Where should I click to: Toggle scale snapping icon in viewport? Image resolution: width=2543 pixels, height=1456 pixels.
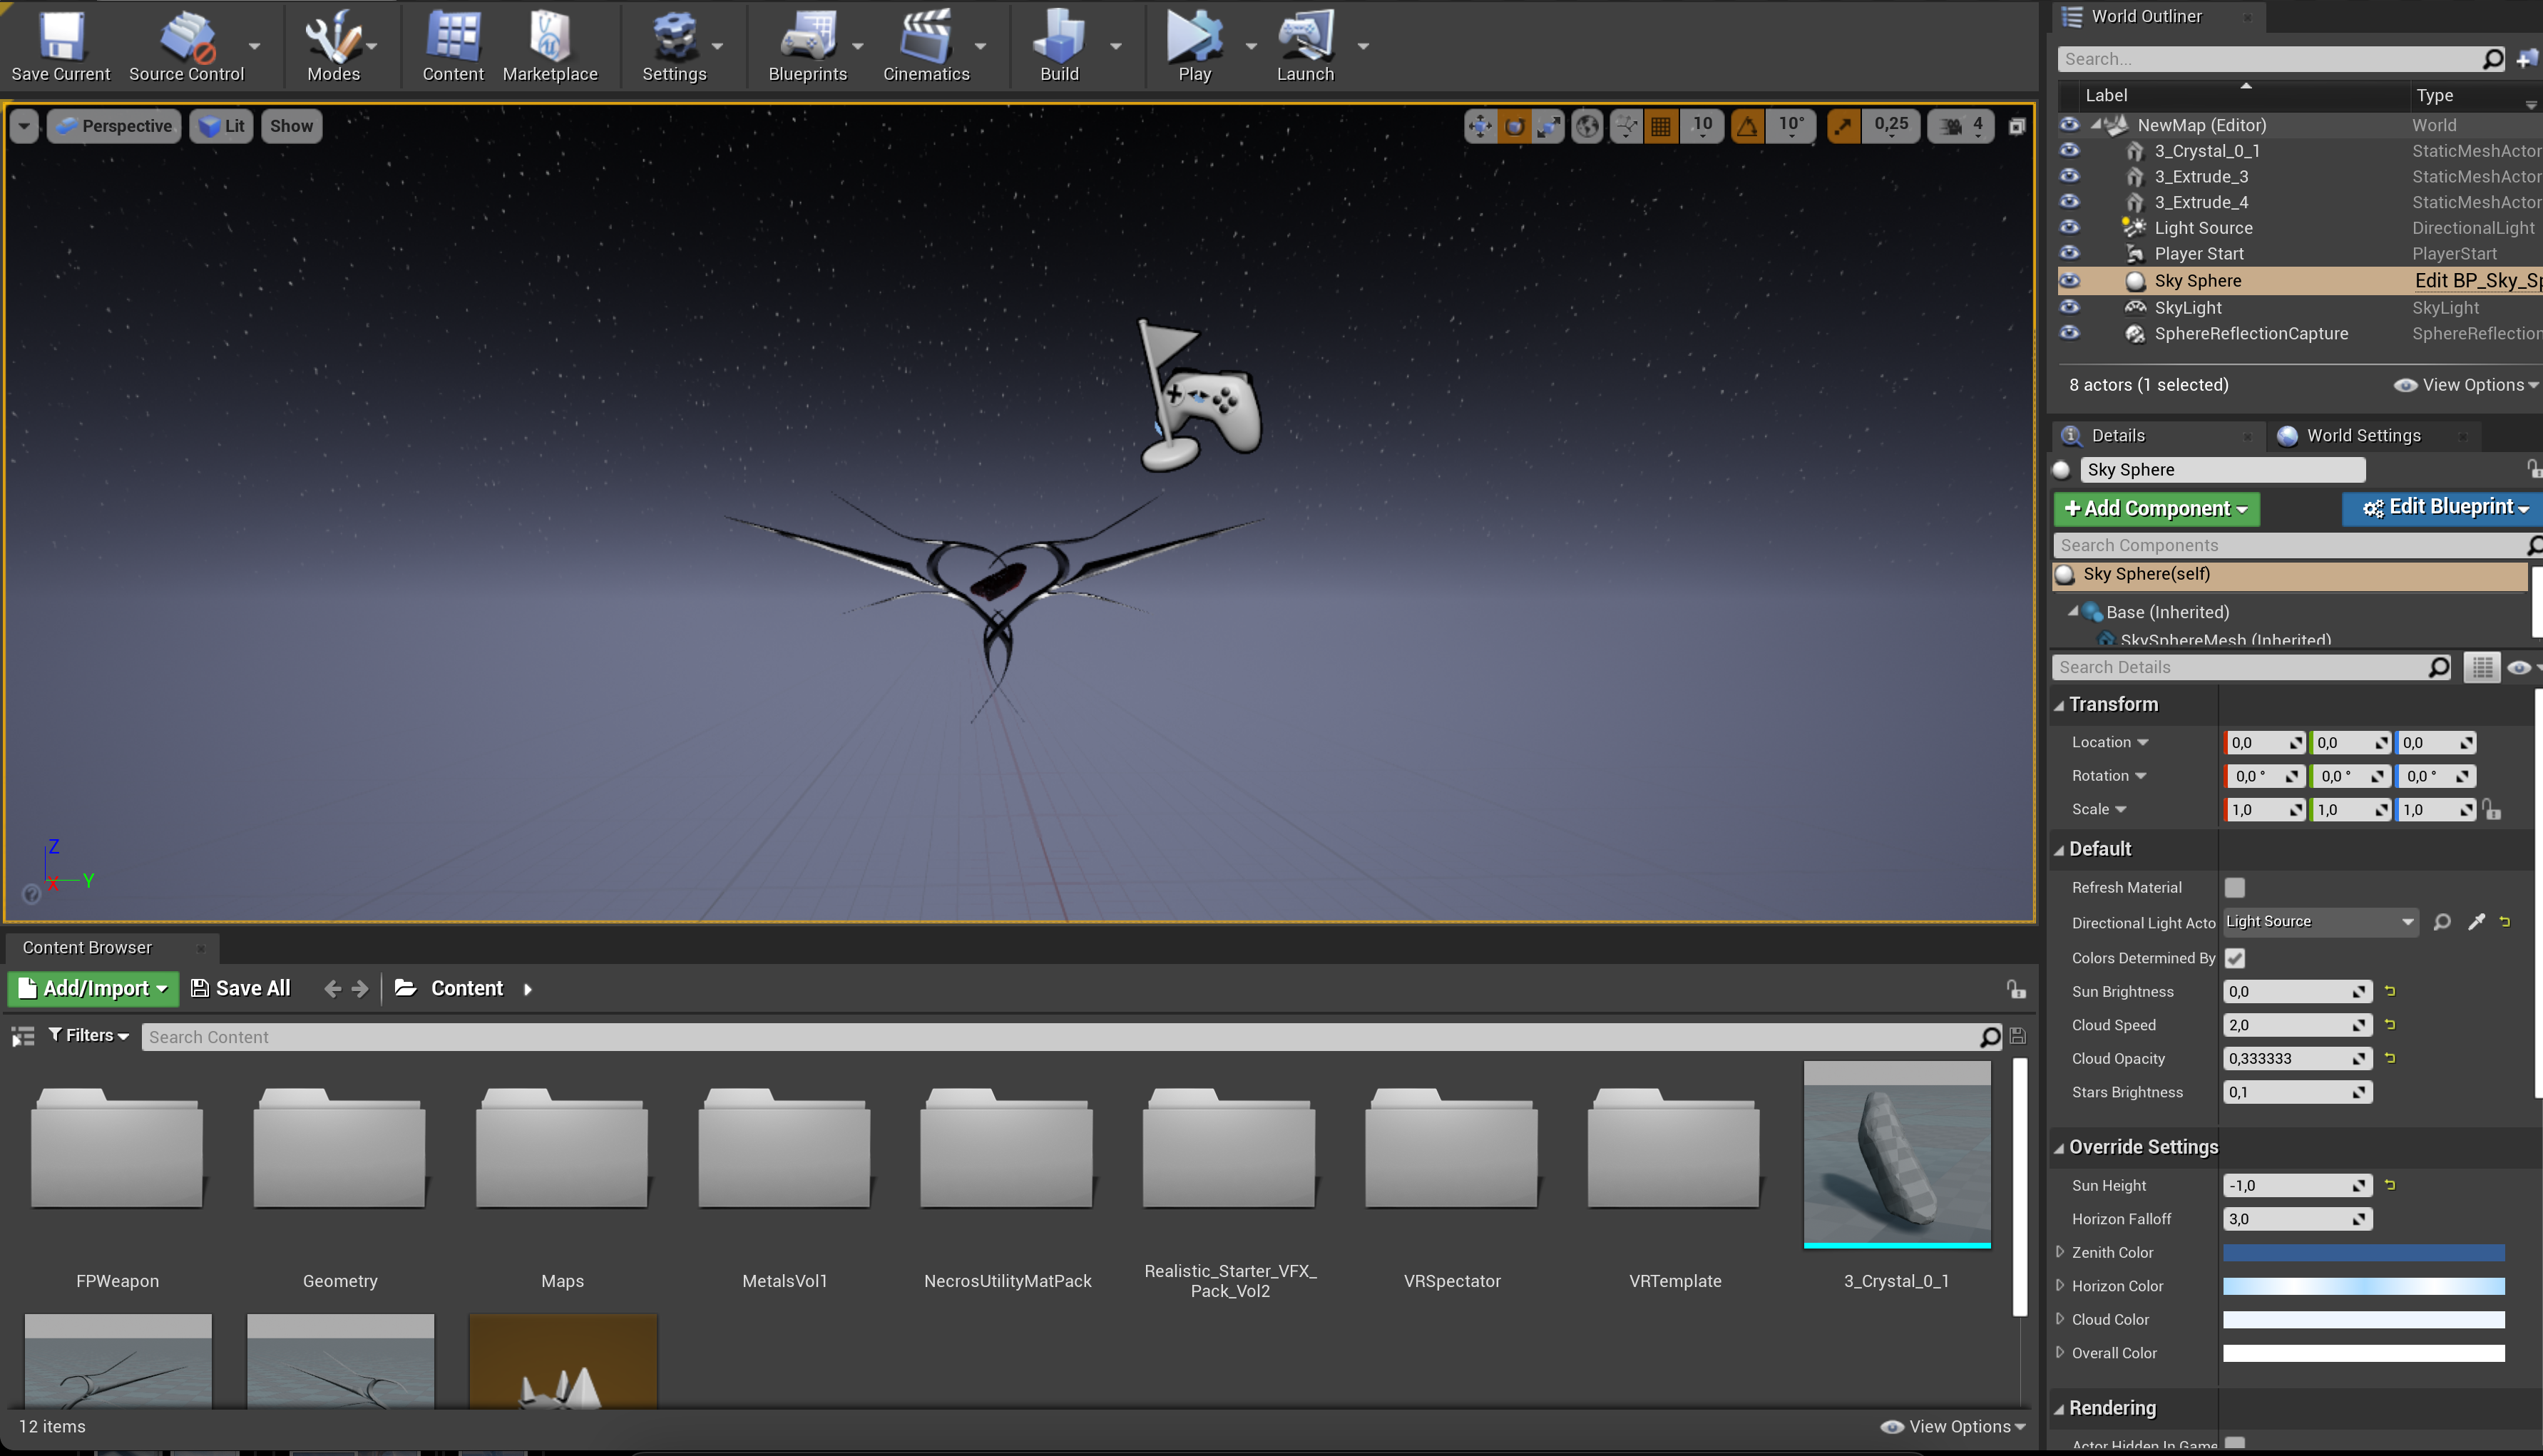point(1843,126)
